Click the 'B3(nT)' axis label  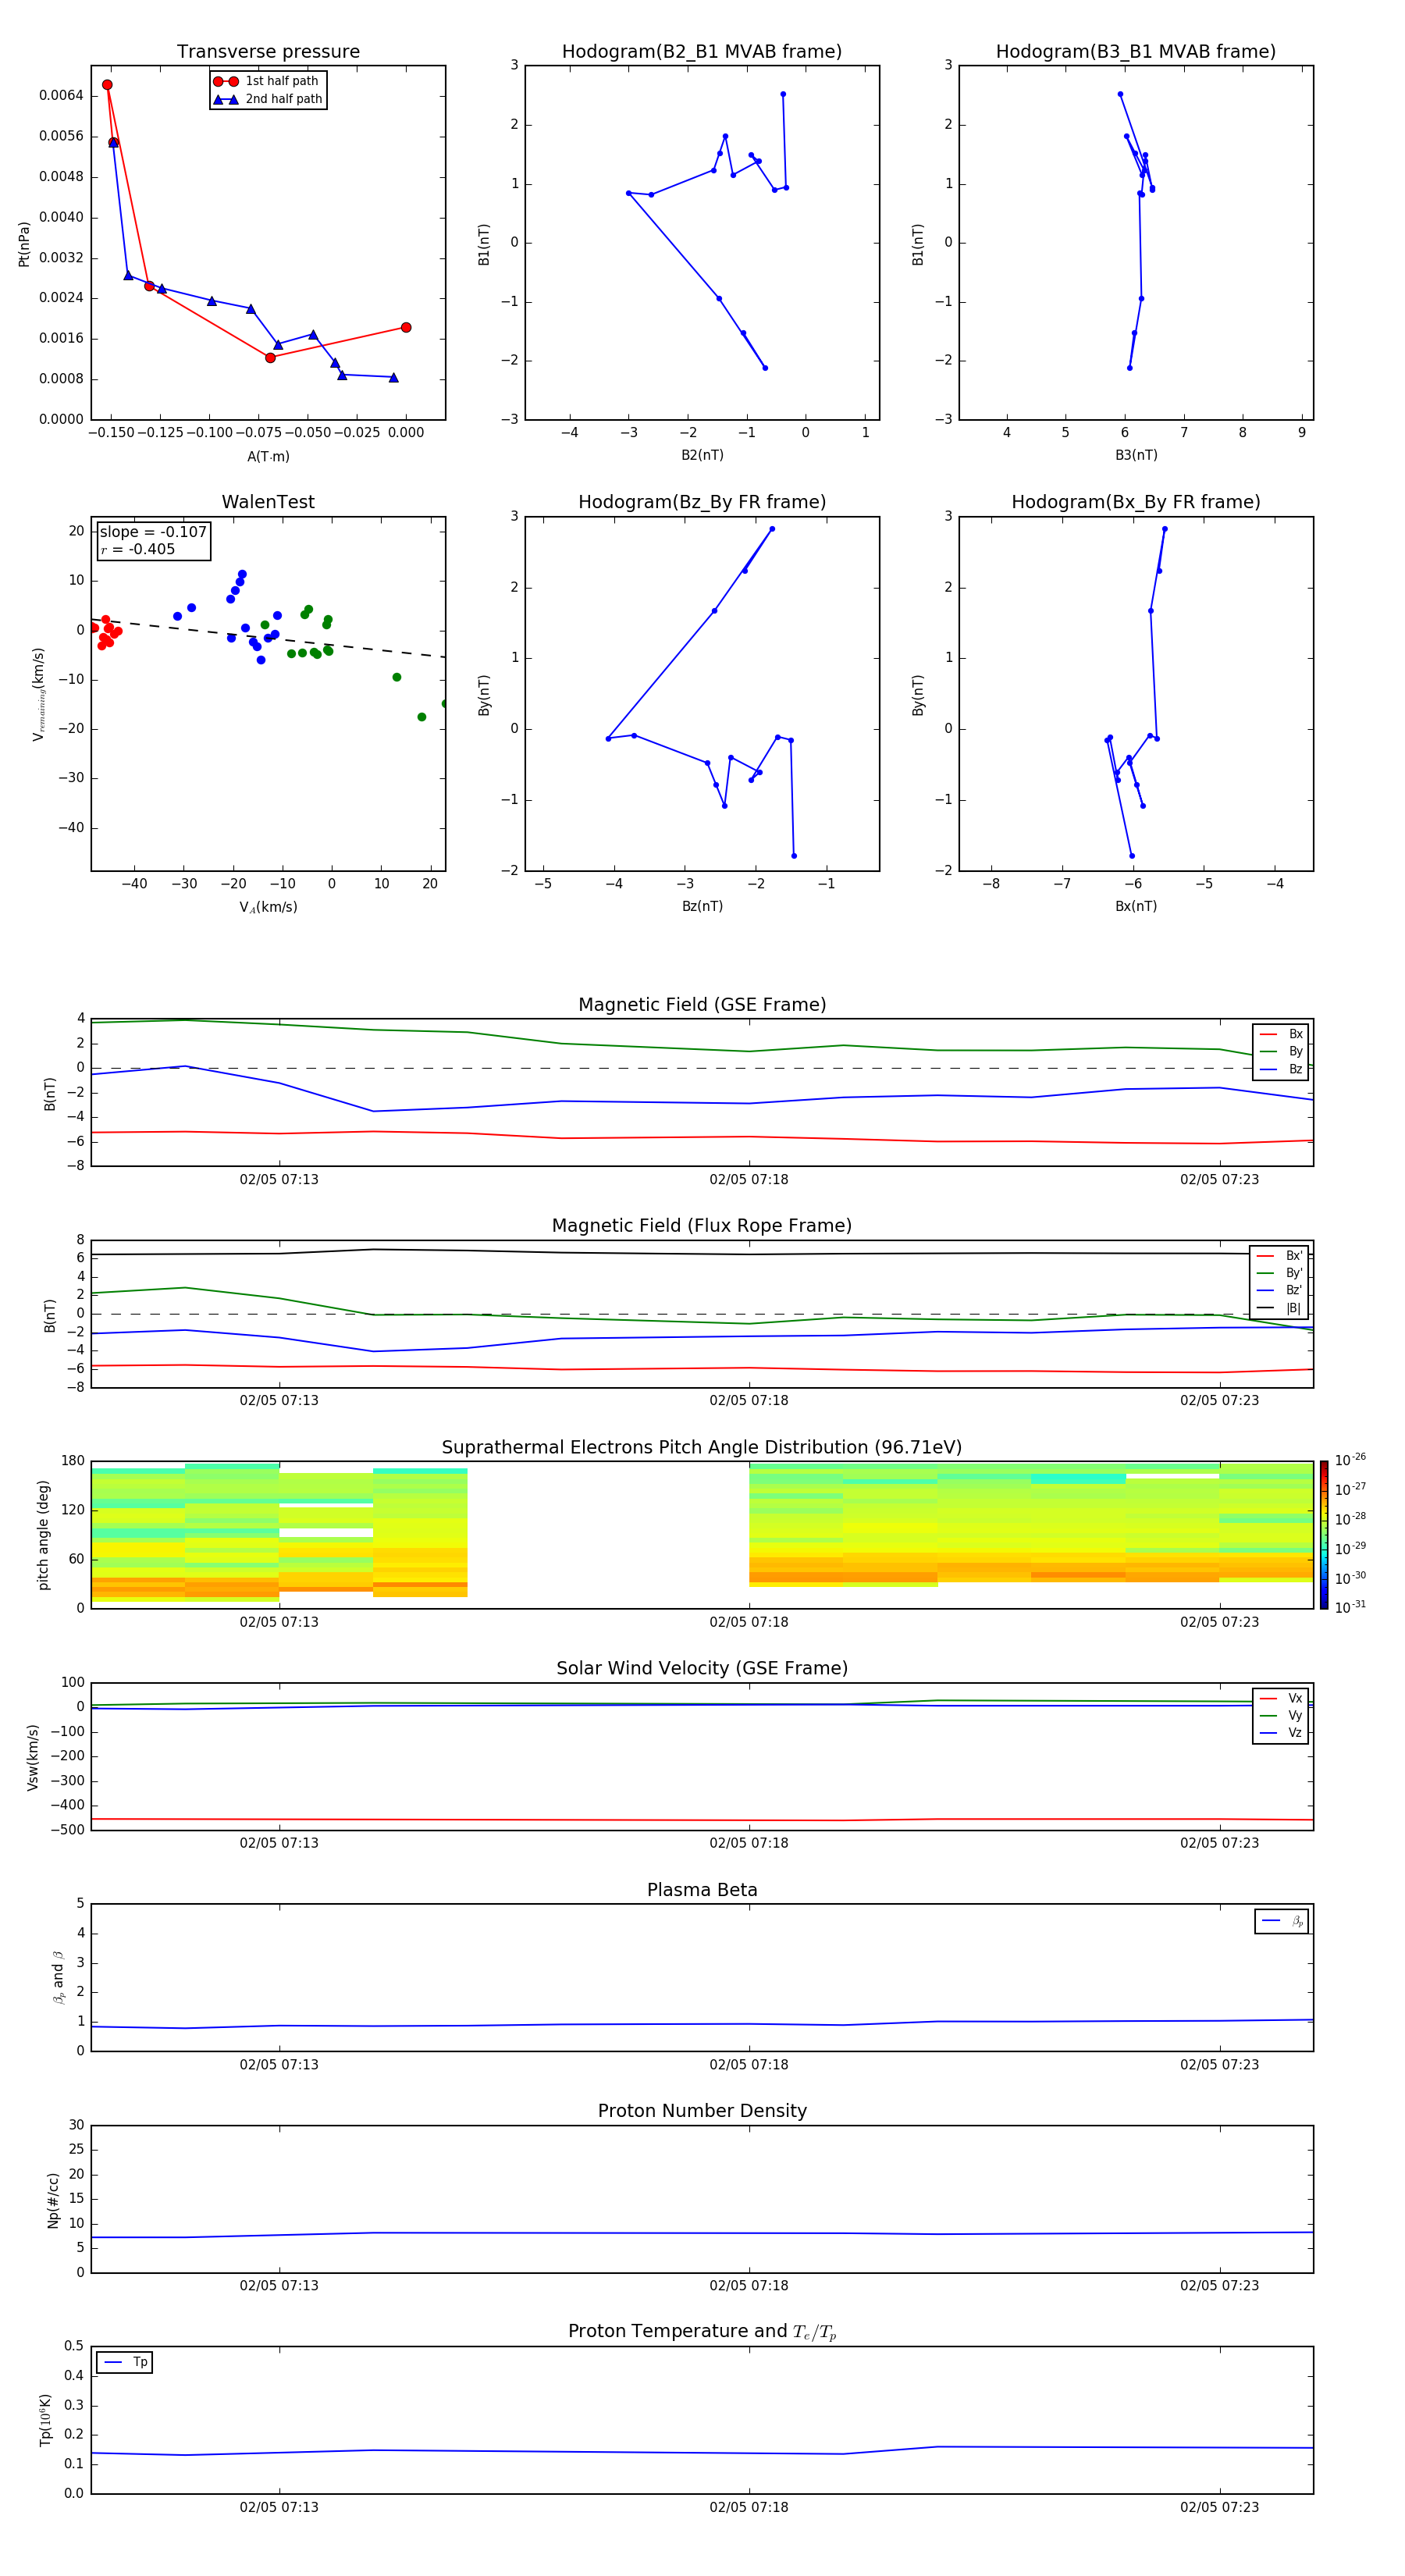[x=1136, y=455]
